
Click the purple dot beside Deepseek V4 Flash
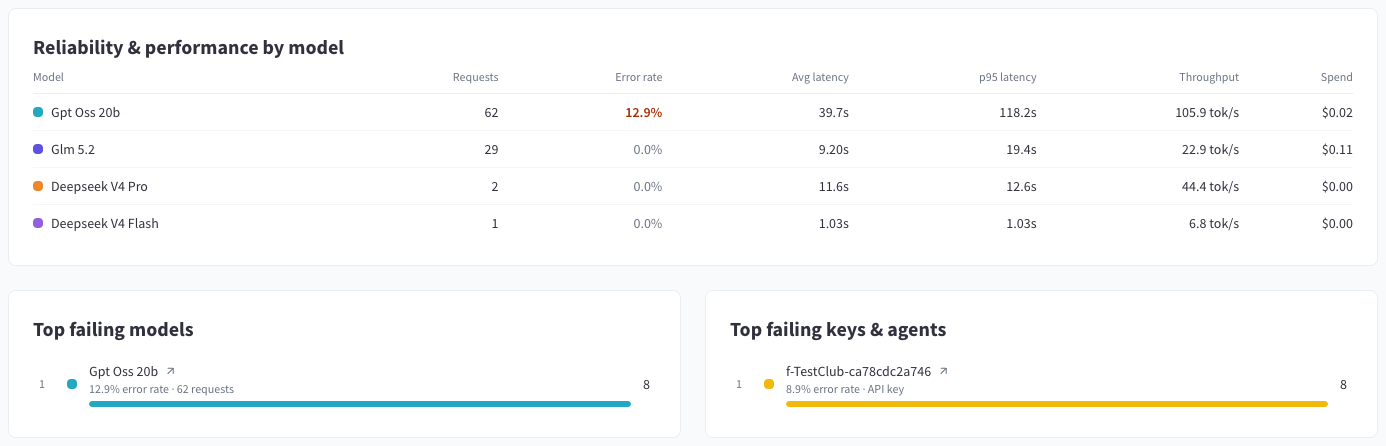(x=38, y=224)
